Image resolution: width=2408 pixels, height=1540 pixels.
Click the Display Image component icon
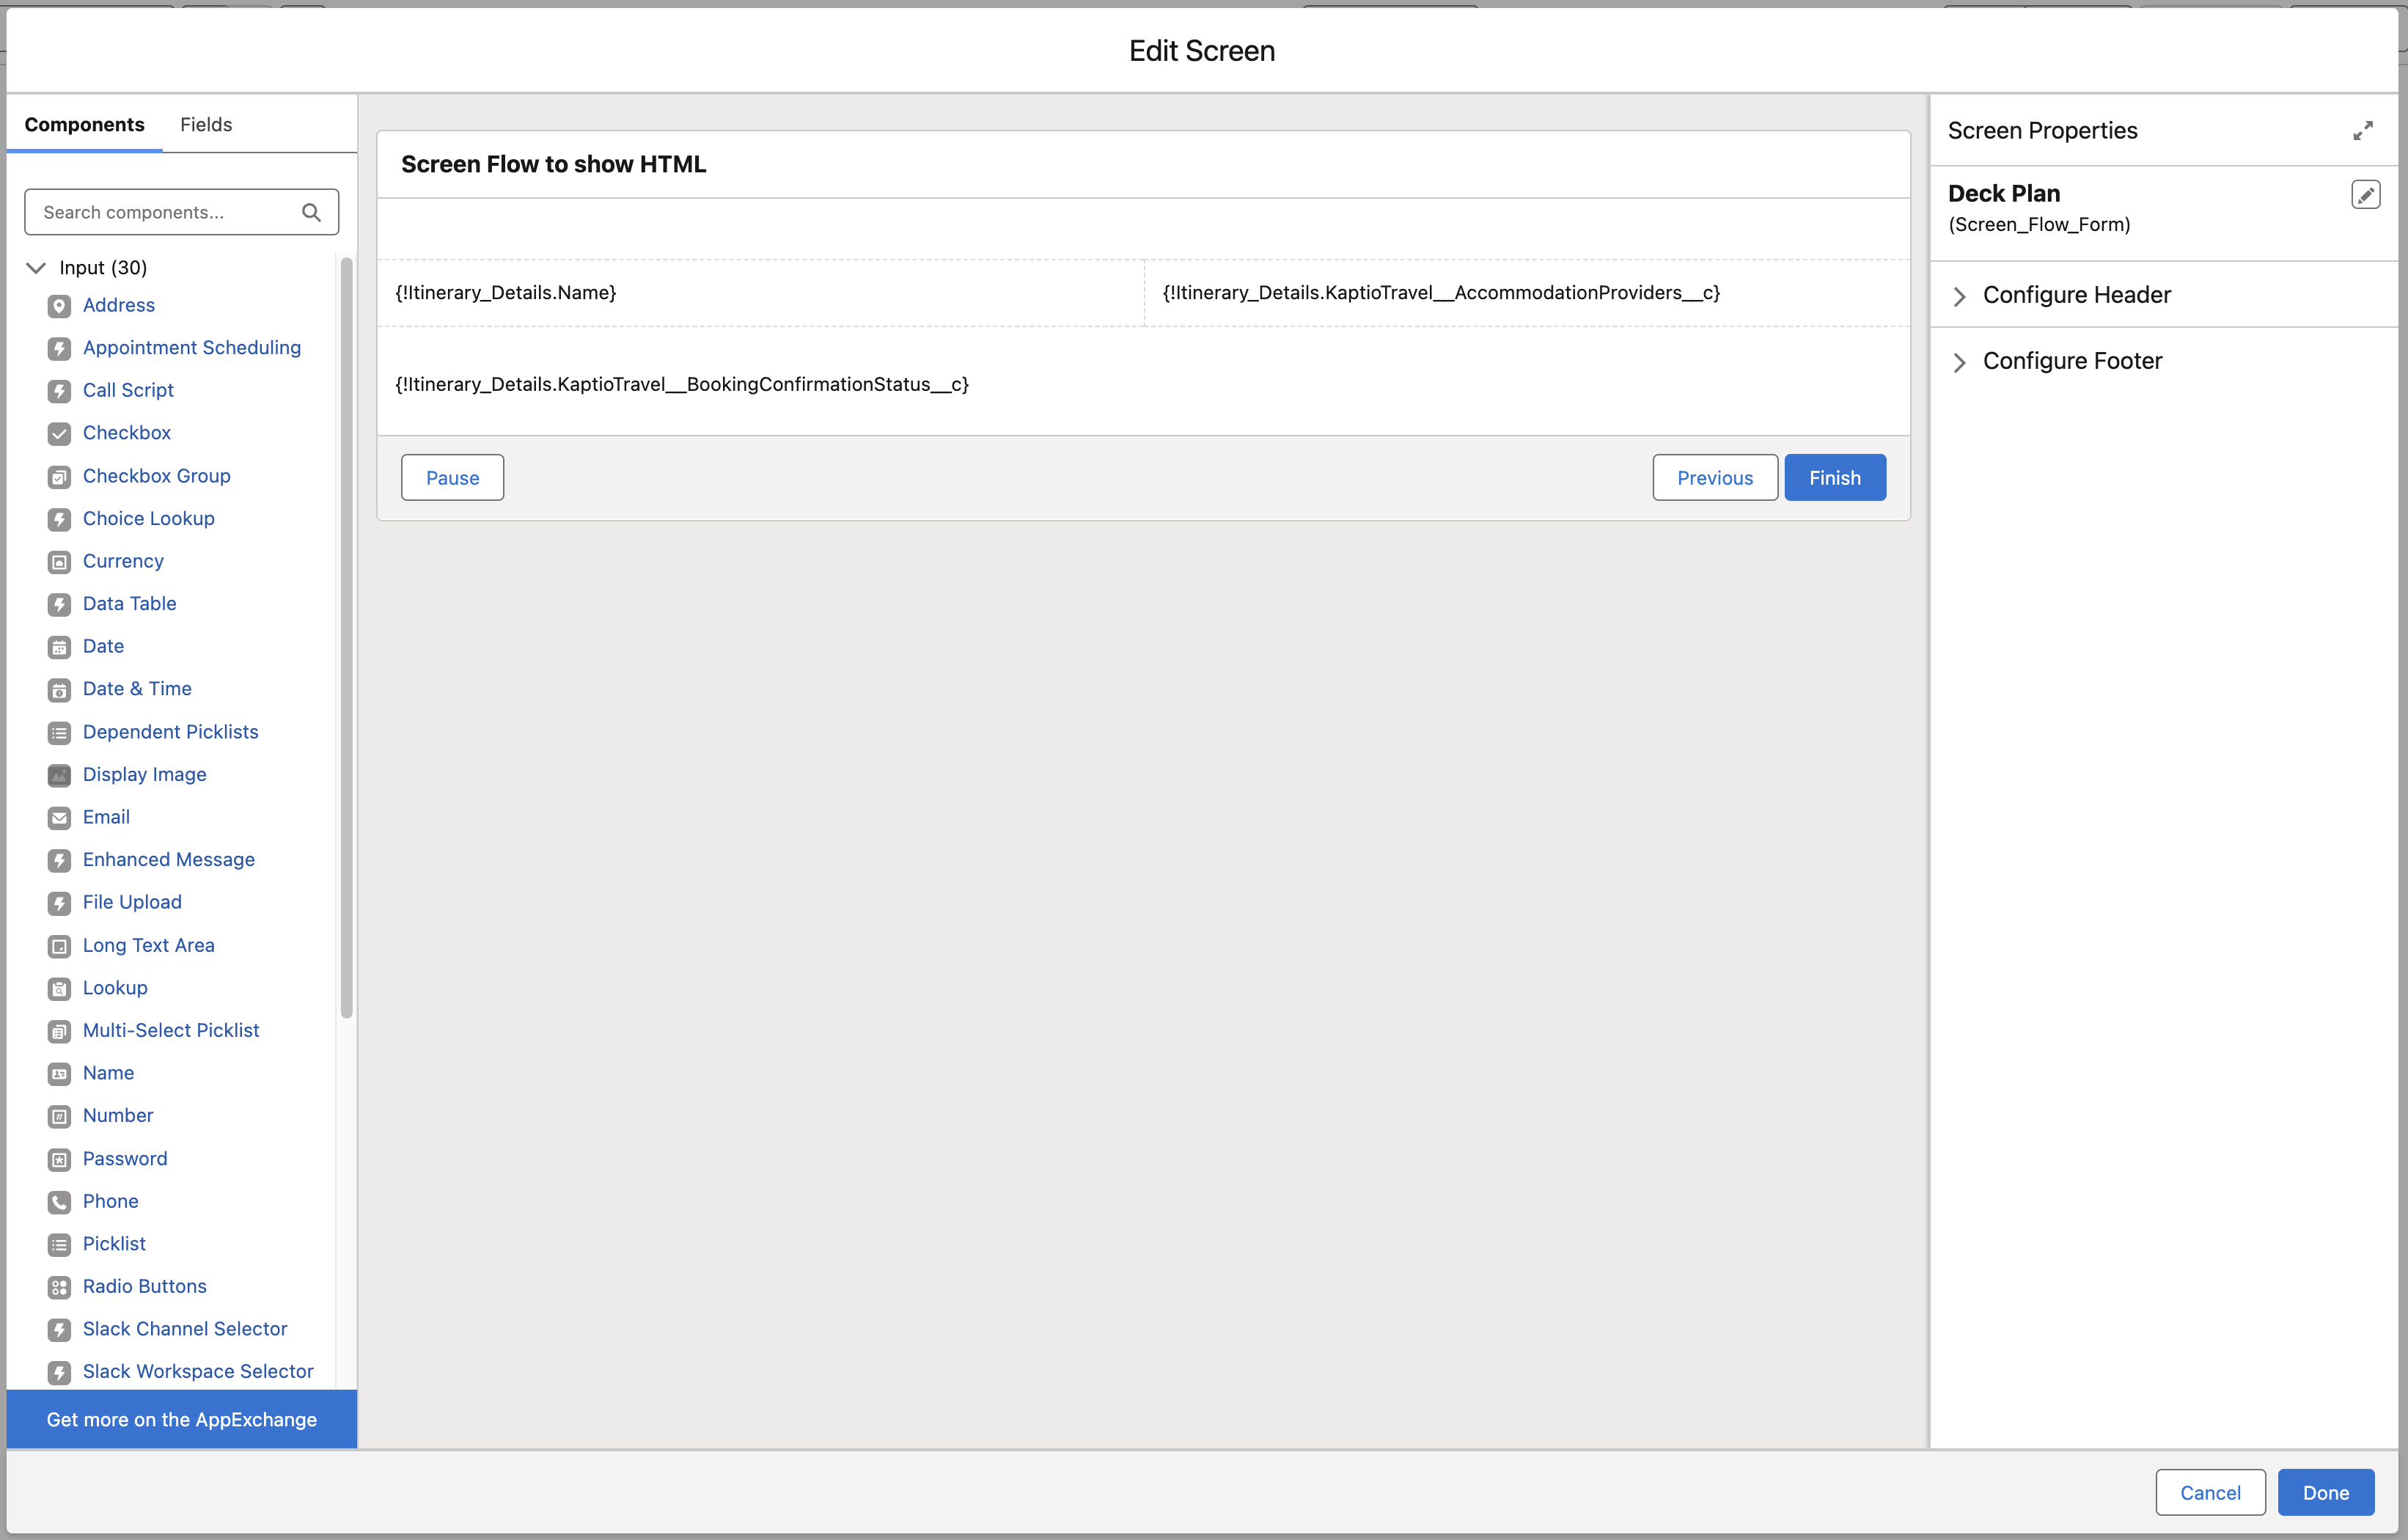tap(59, 775)
